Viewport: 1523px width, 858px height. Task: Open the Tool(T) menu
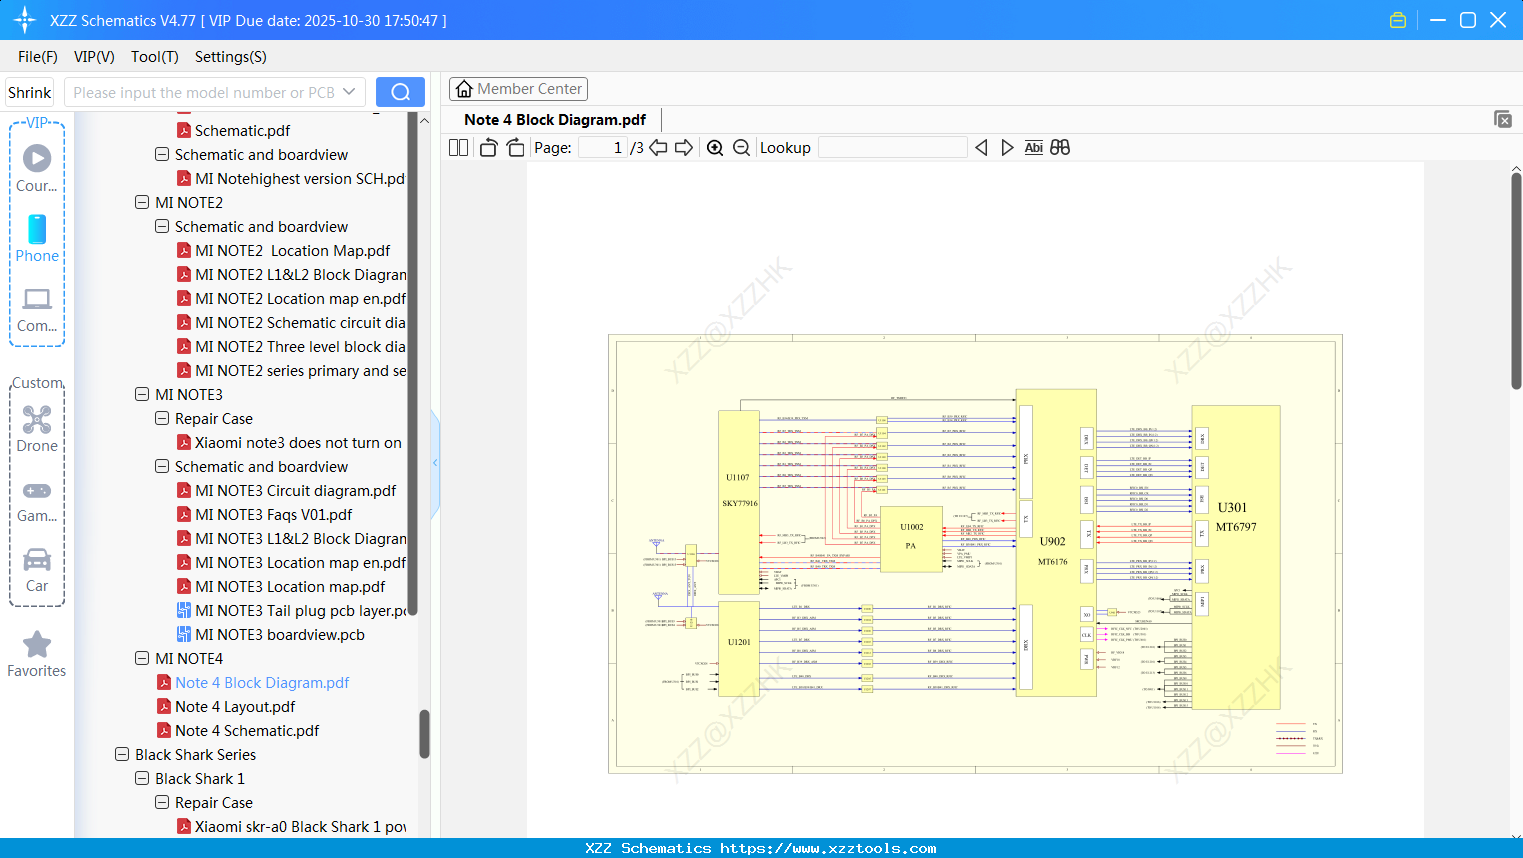[x=154, y=57]
